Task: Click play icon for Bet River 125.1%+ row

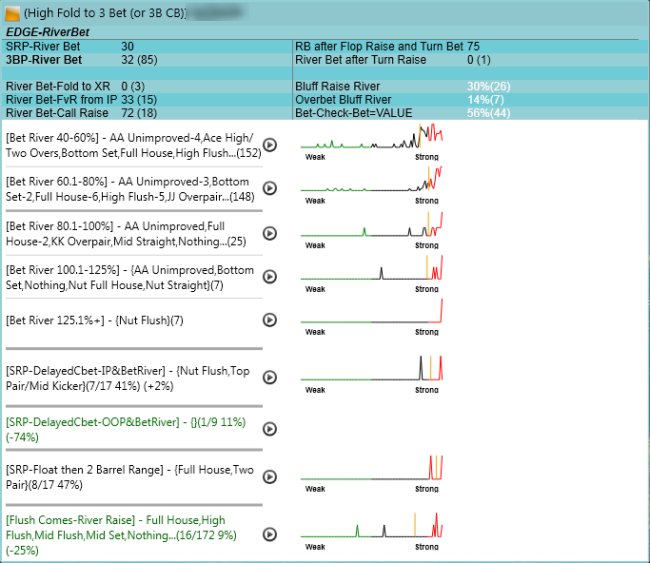Action: click(269, 319)
